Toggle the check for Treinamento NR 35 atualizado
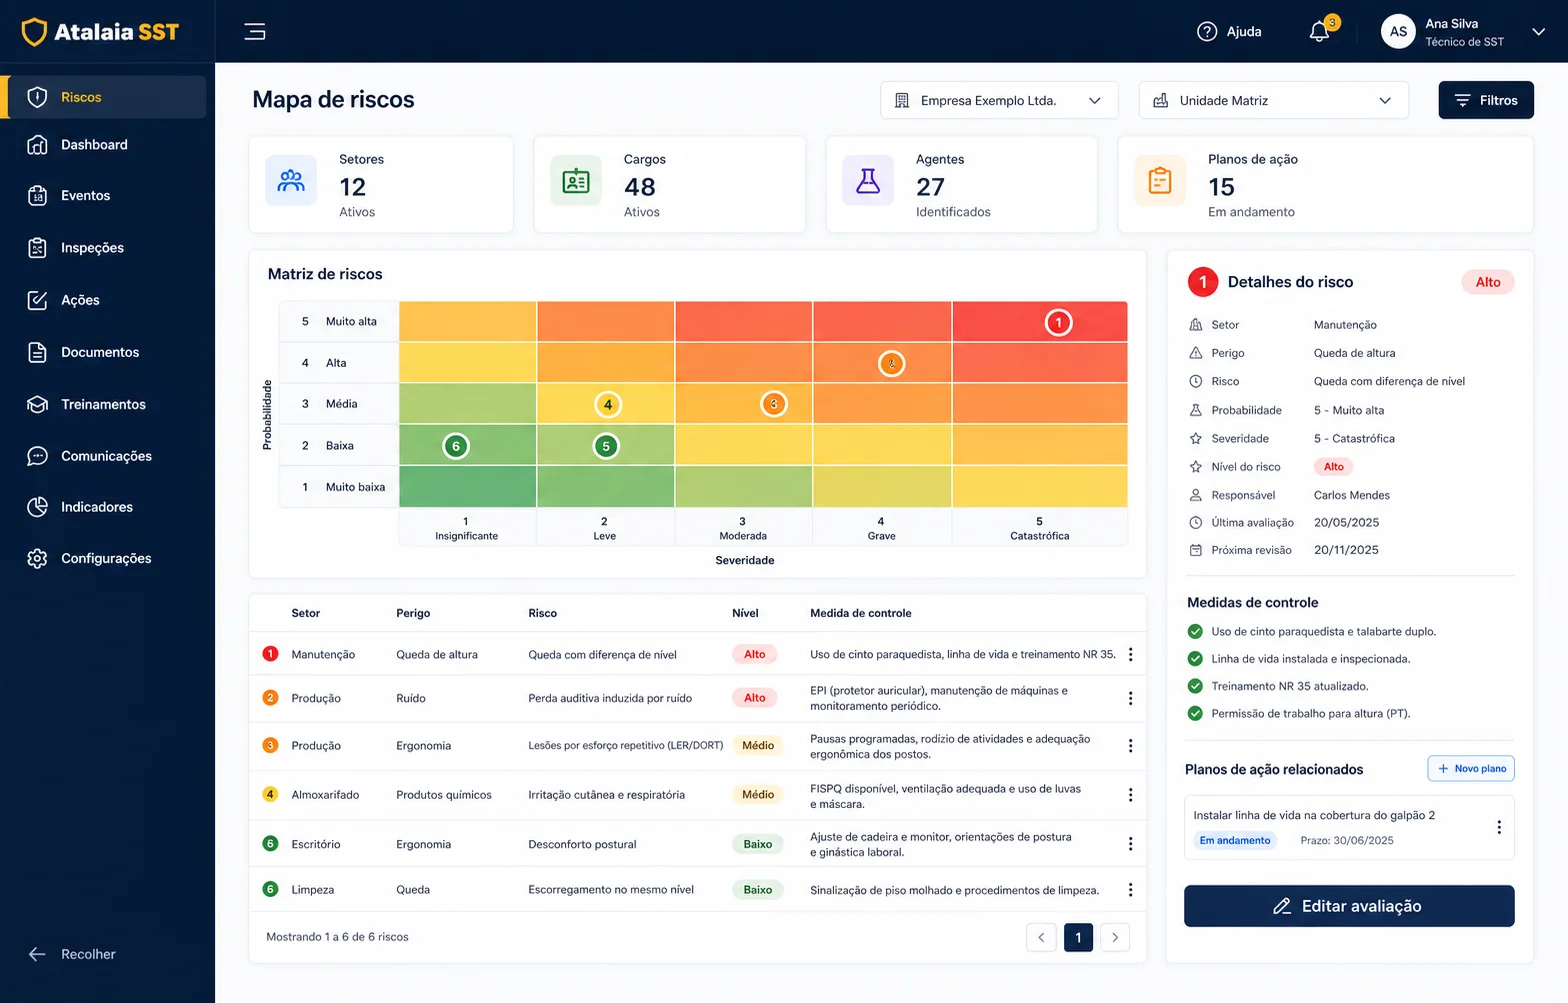Viewport: 1568px width, 1003px height. point(1195,686)
